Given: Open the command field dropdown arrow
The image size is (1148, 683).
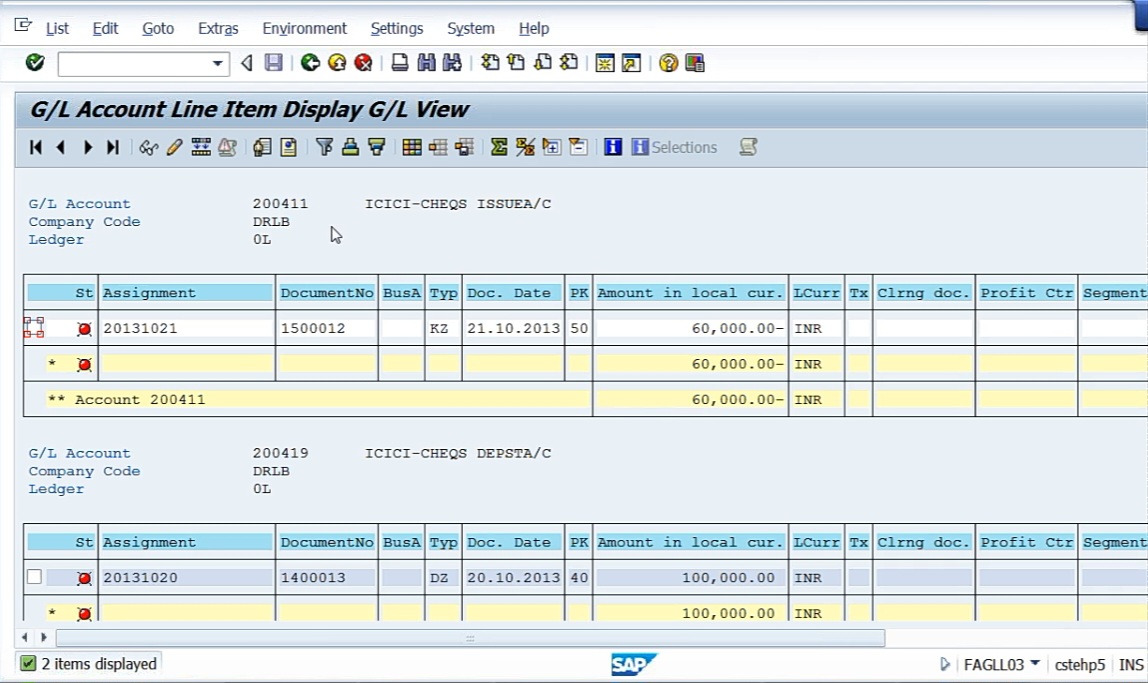Looking at the screenshot, I should click(x=217, y=64).
